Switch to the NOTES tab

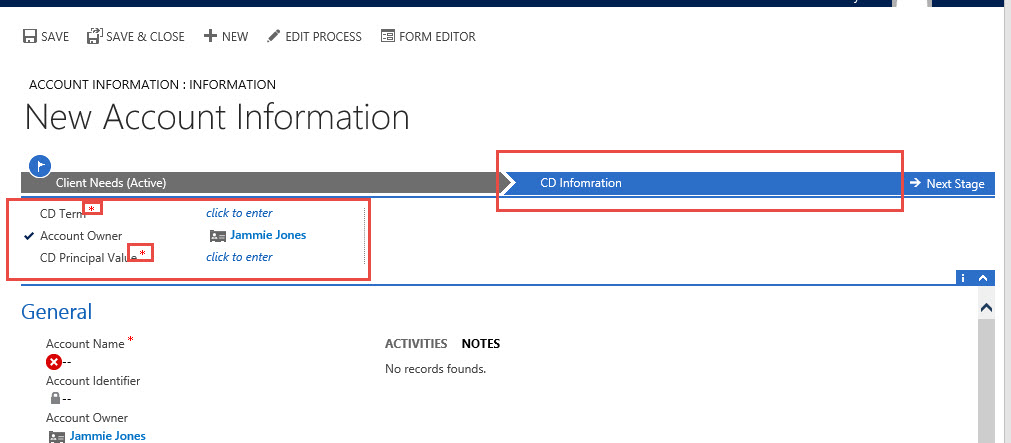[480, 344]
